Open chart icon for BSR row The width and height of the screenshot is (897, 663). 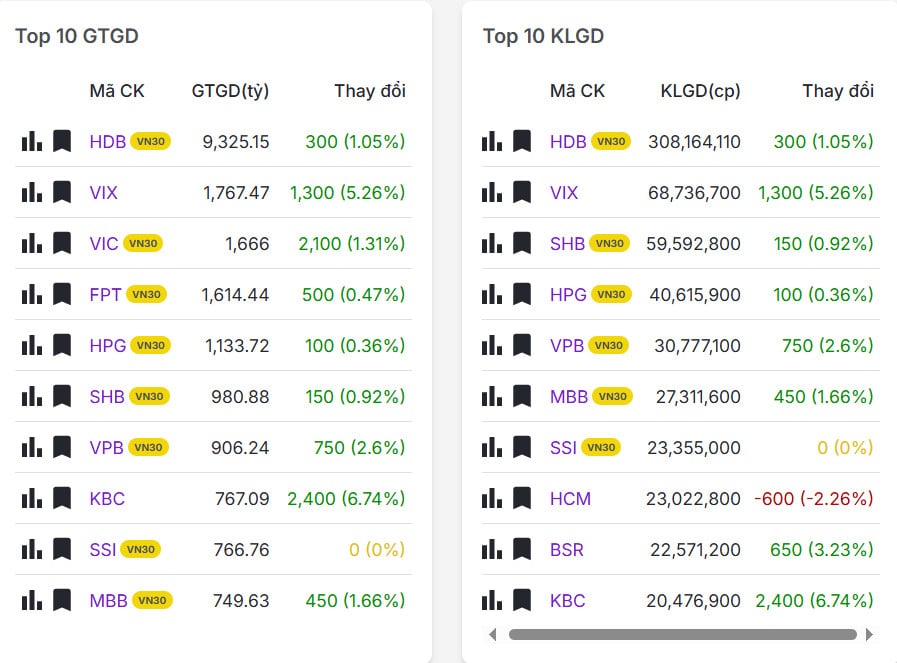point(492,549)
